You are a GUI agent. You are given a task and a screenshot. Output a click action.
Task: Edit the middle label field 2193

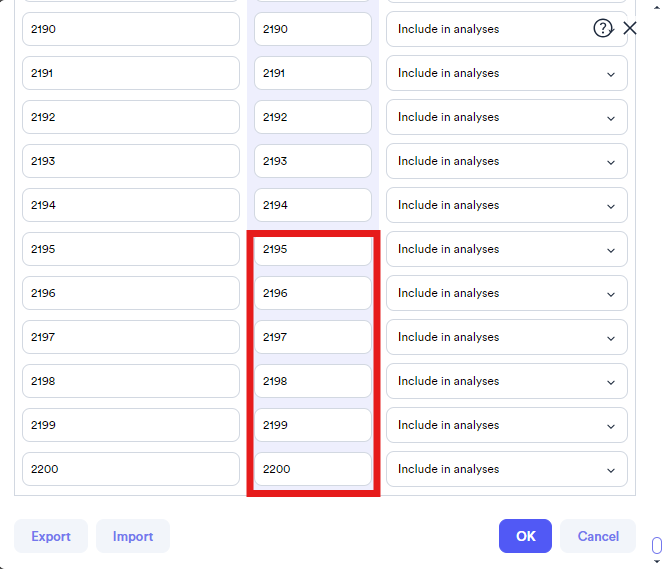313,161
